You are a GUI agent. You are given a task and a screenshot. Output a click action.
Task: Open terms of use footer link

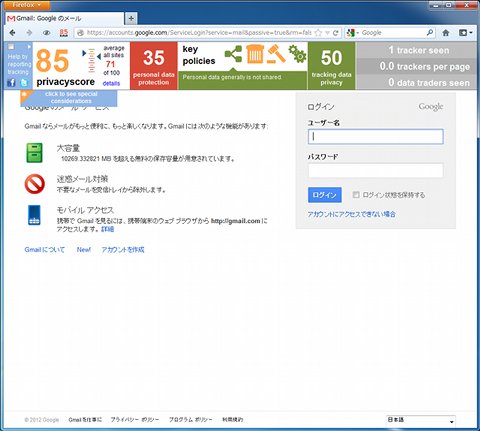[x=233, y=419]
